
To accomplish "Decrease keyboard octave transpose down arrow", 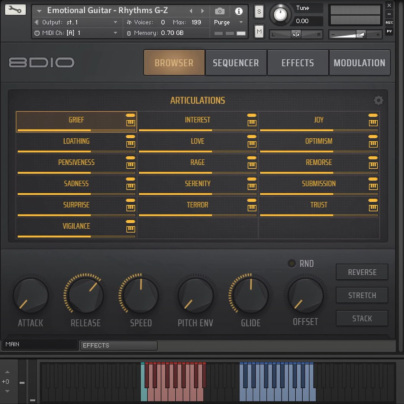I will (x=7, y=391).
